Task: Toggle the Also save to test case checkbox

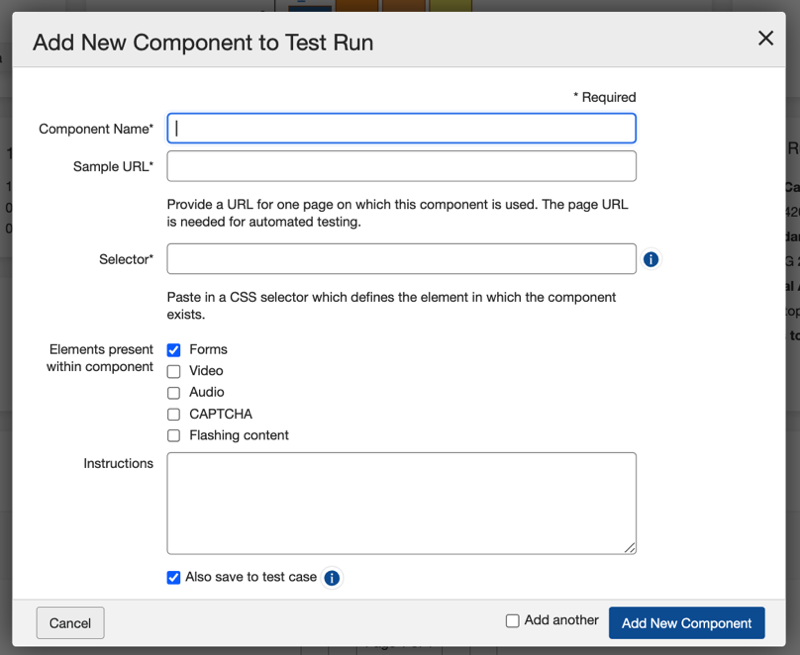Action: click(174, 577)
